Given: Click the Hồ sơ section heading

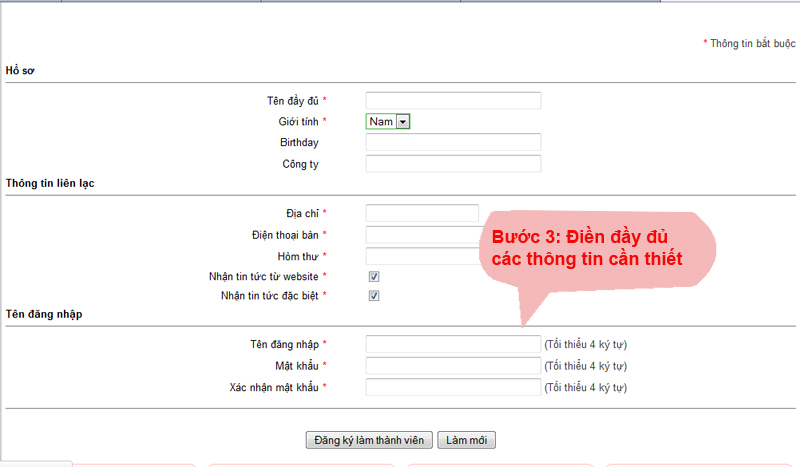Looking at the screenshot, I should [x=20, y=70].
